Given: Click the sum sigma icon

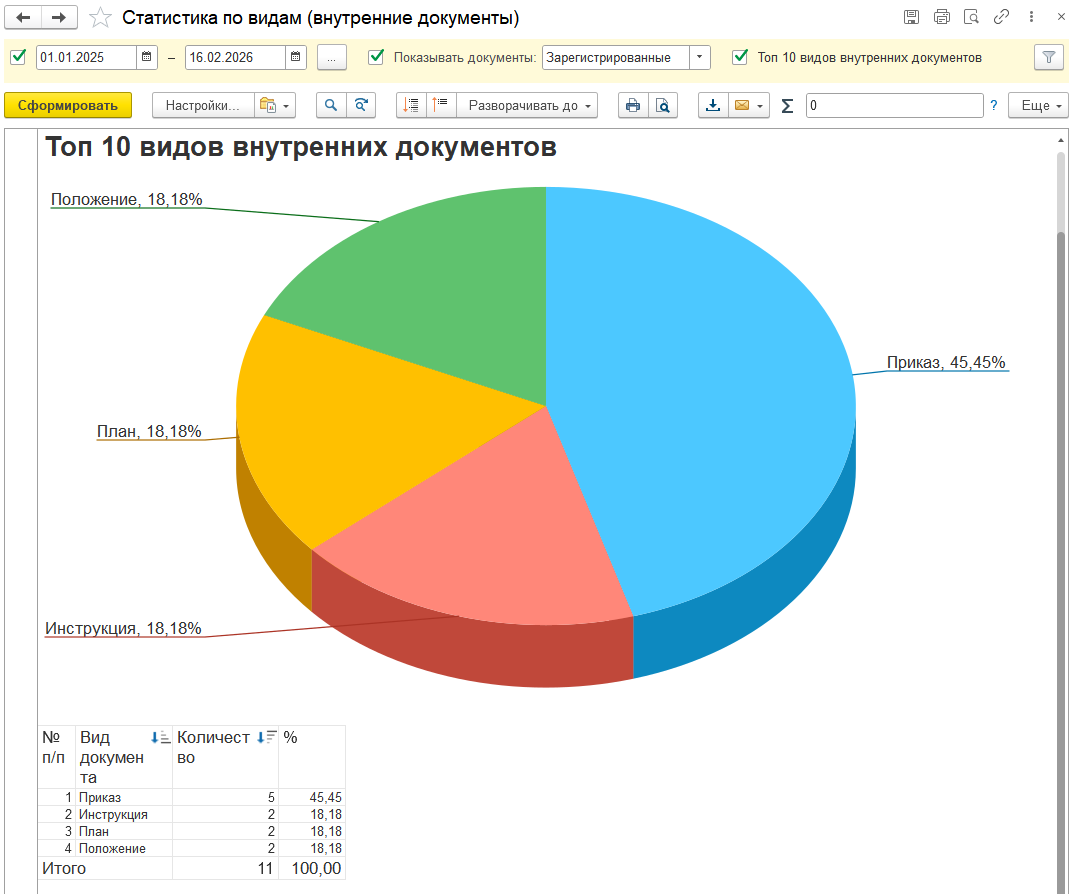Looking at the screenshot, I should (x=787, y=106).
